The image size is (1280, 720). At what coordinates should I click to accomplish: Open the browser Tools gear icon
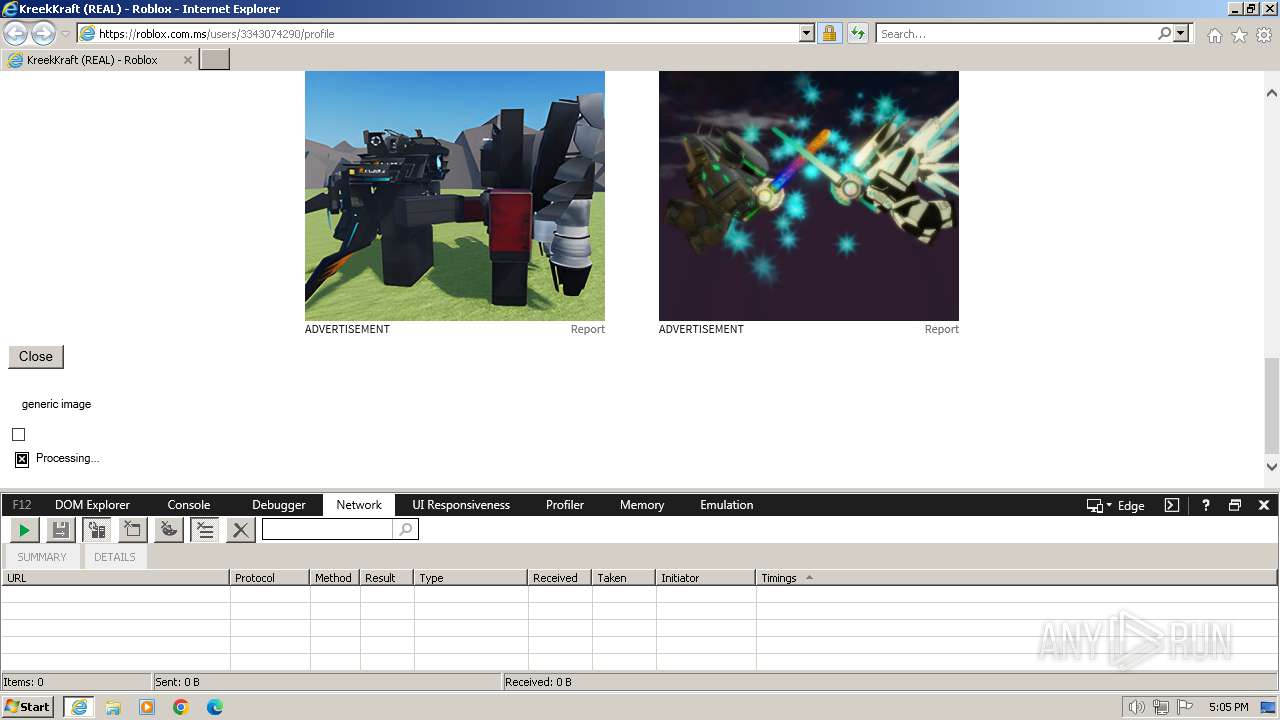(1264, 35)
